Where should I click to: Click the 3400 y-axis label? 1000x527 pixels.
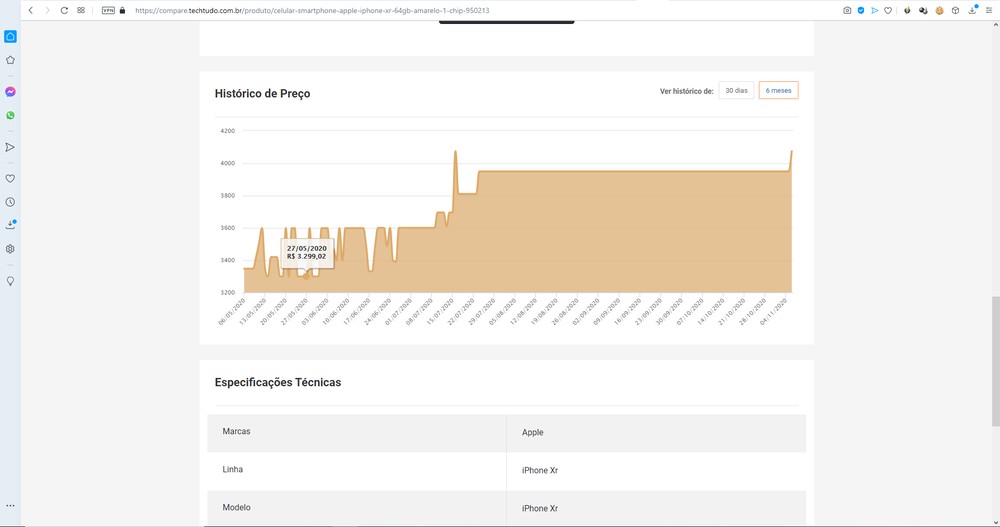(x=228, y=260)
